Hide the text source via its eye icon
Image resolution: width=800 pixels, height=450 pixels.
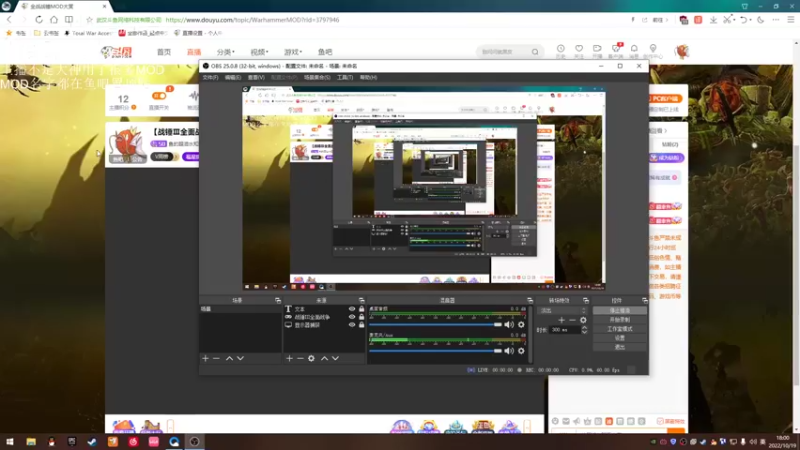(x=352, y=309)
